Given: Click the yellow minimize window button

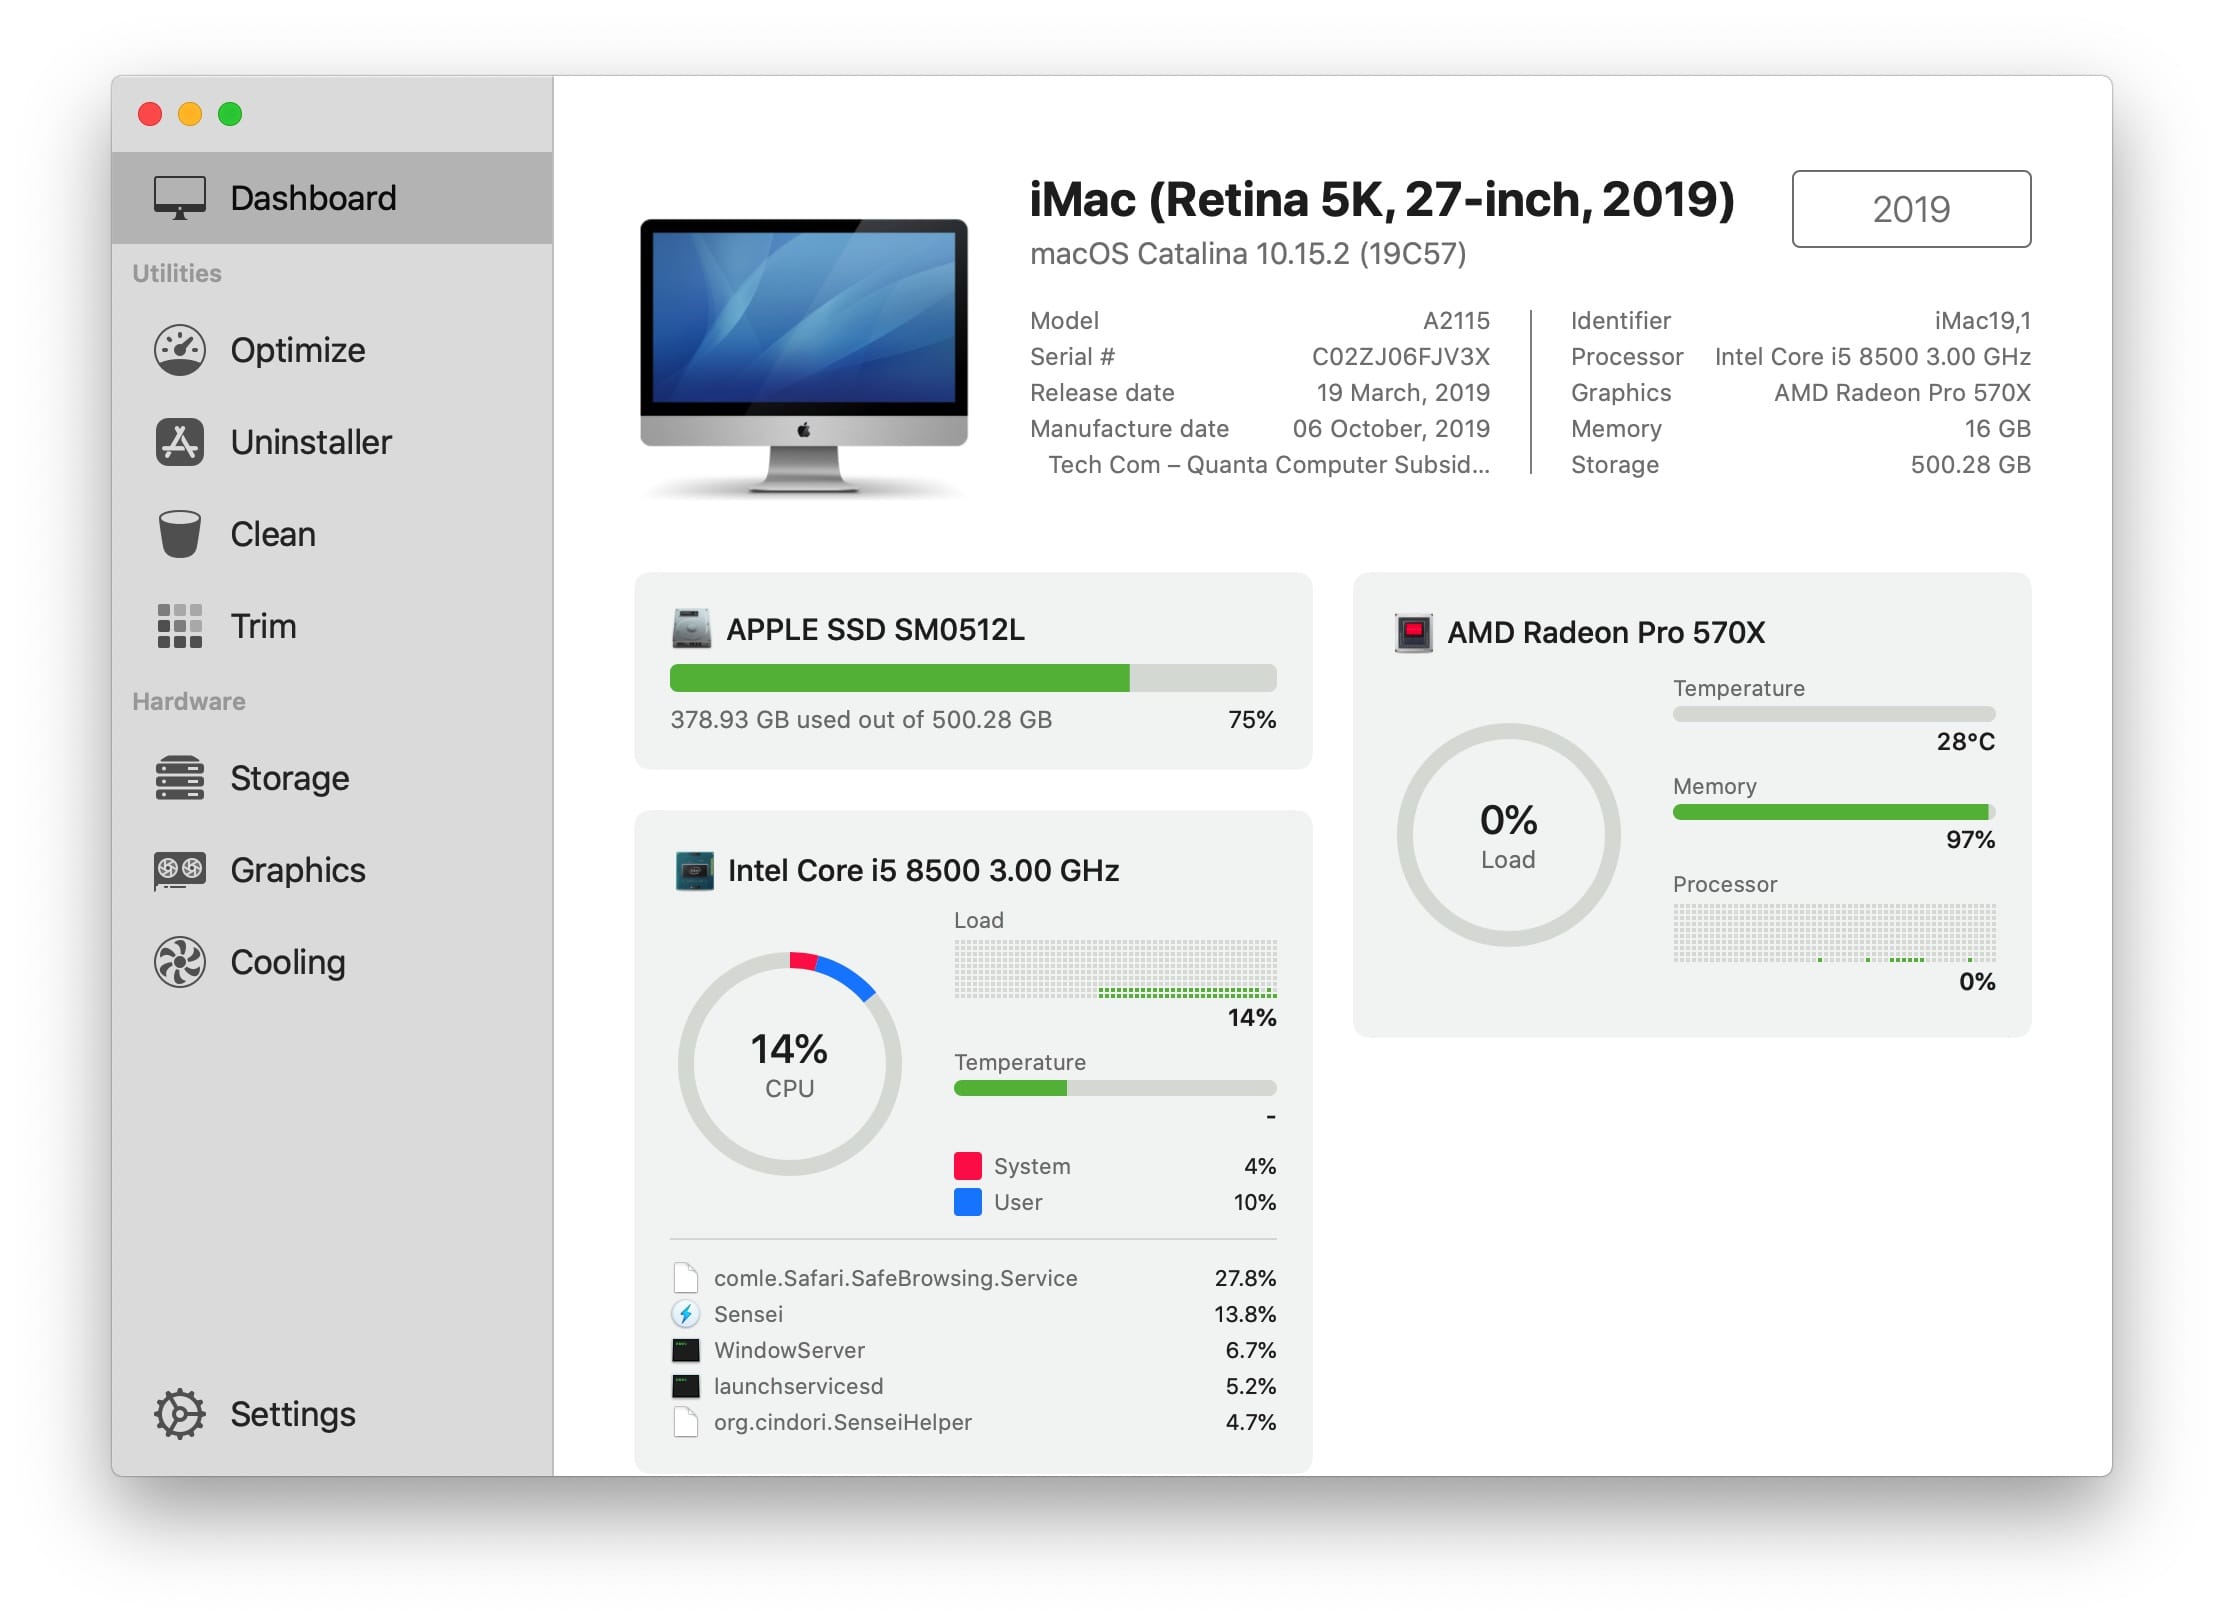Looking at the screenshot, I should (x=190, y=114).
